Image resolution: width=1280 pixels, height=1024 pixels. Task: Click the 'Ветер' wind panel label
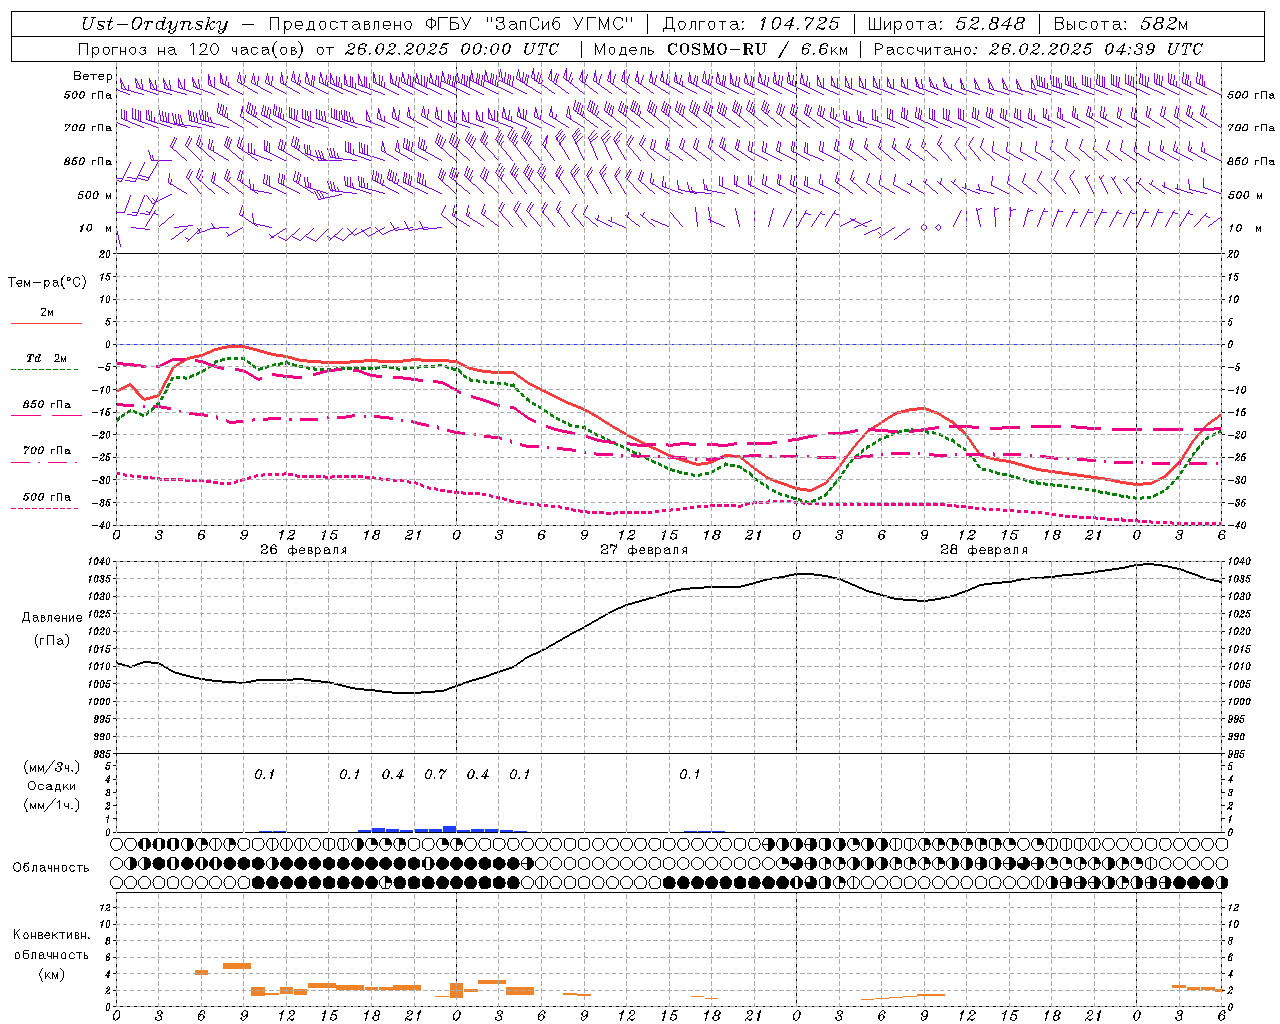click(x=92, y=76)
